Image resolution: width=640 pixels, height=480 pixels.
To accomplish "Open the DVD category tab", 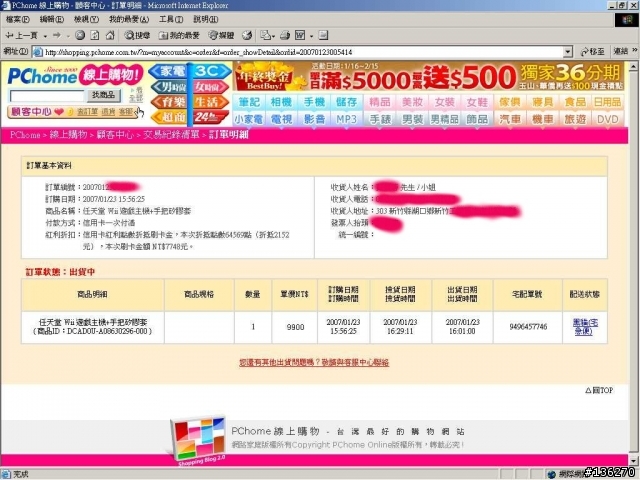I will (607, 119).
